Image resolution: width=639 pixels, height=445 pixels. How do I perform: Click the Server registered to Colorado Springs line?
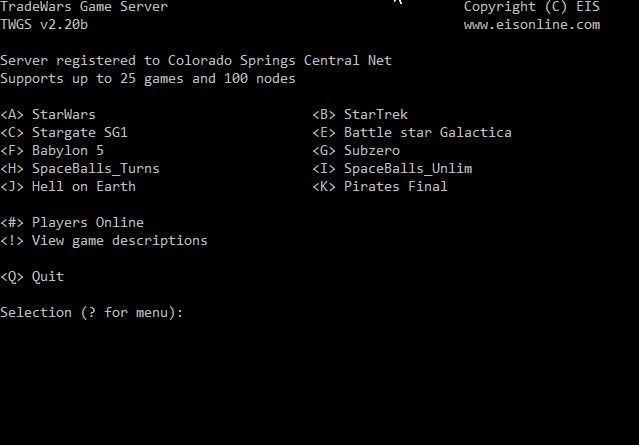coord(196,61)
